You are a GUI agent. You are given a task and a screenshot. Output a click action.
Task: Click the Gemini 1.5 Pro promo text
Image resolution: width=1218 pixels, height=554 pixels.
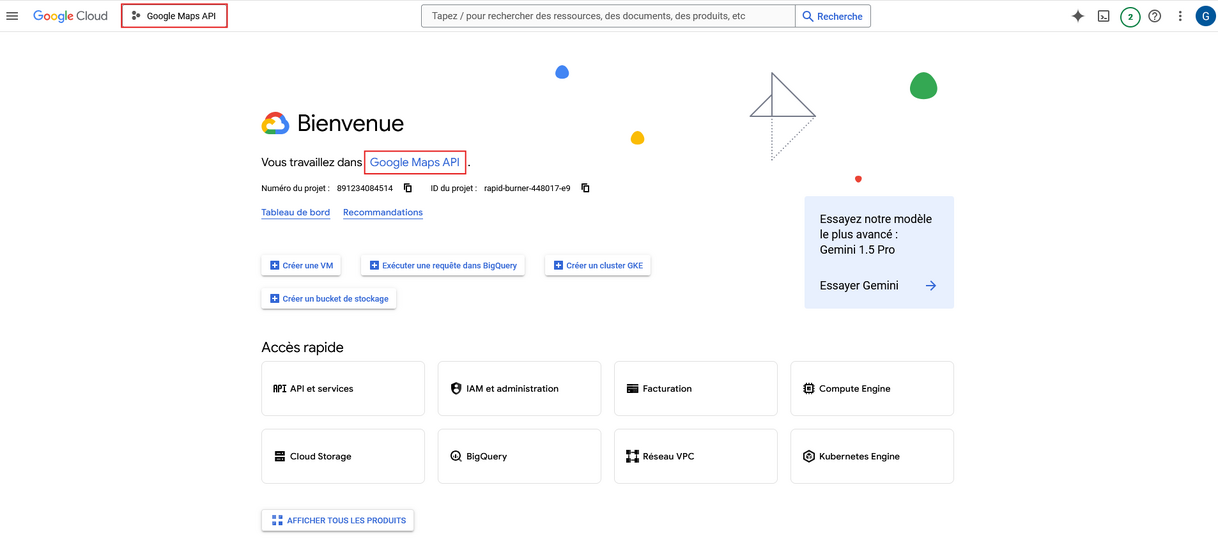click(x=857, y=249)
